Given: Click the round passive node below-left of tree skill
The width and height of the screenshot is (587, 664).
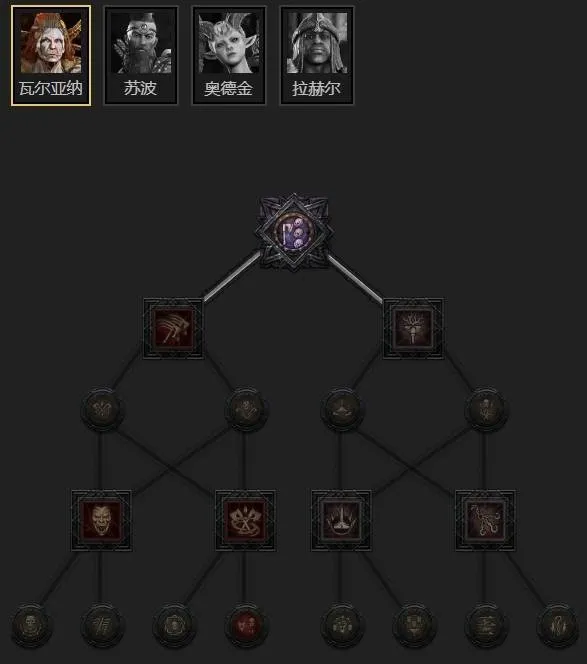Looking at the screenshot, I should pyautogui.click(x=342, y=409).
